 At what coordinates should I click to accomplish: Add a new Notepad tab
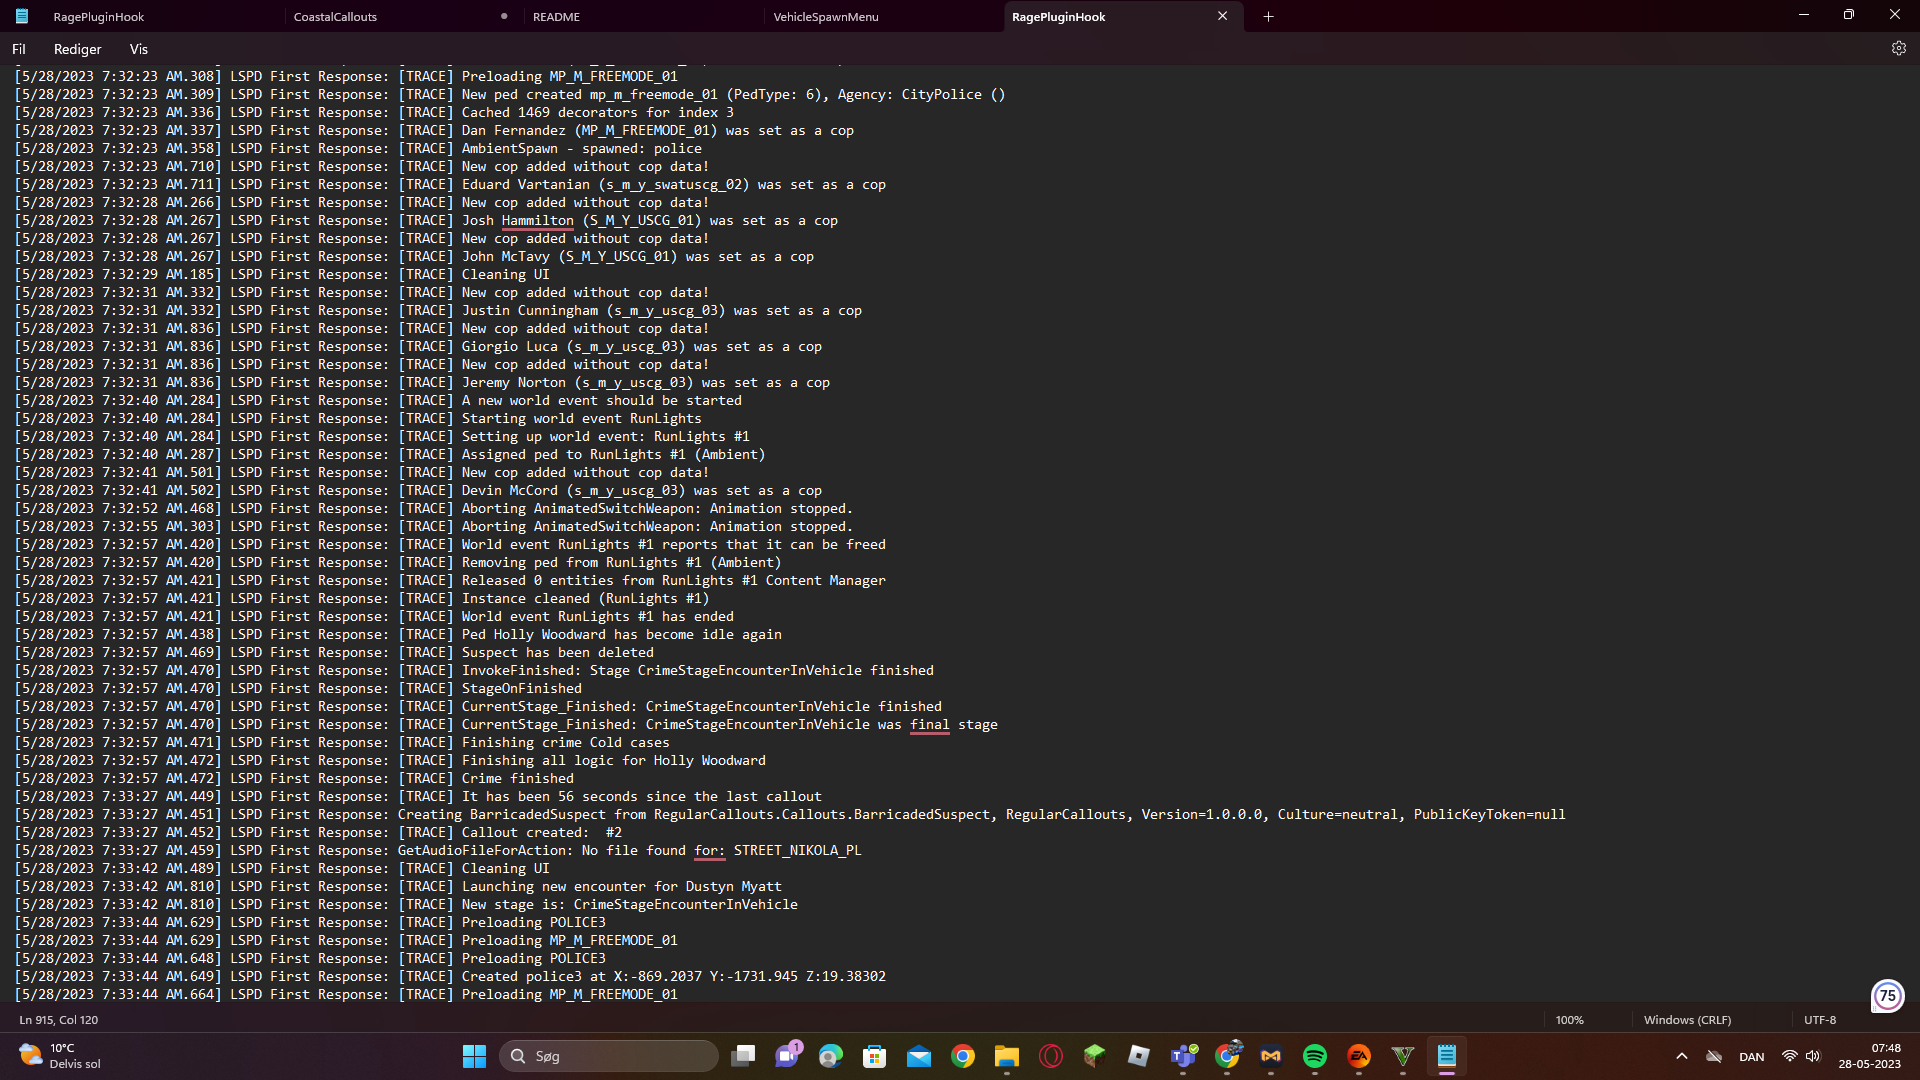pyautogui.click(x=1268, y=16)
